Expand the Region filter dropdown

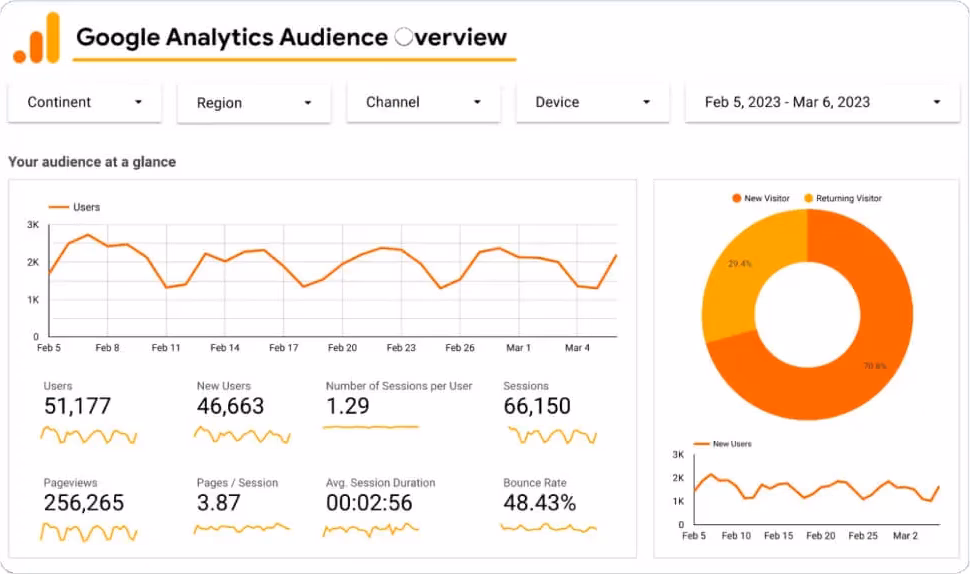[x=254, y=103]
